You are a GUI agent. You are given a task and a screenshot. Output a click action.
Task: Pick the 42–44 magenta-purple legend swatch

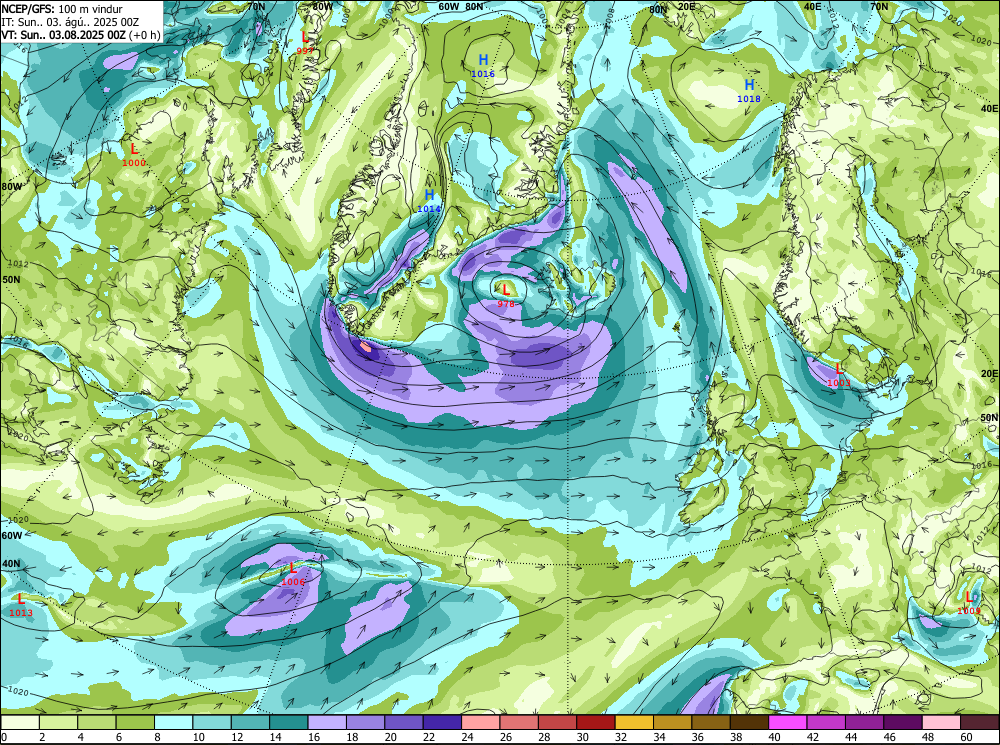pyautogui.click(x=827, y=722)
